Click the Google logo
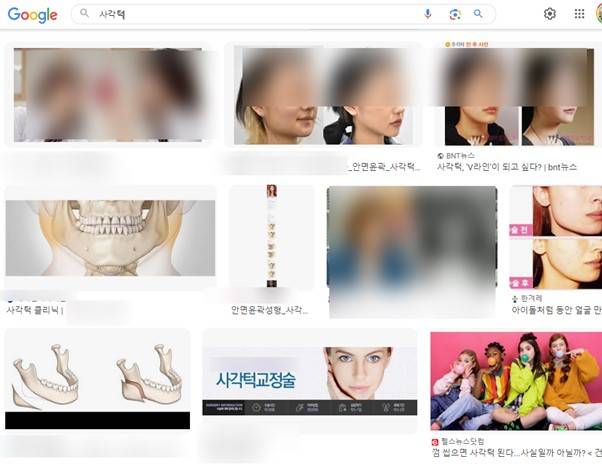 click(33, 15)
